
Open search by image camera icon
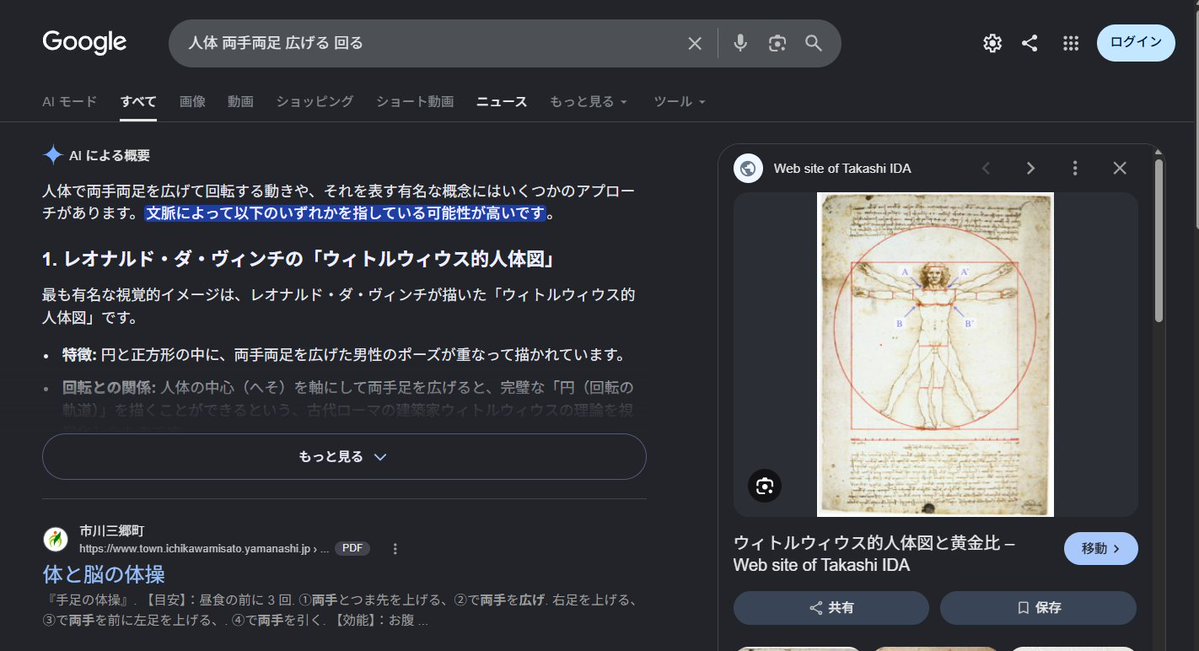coord(777,44)
